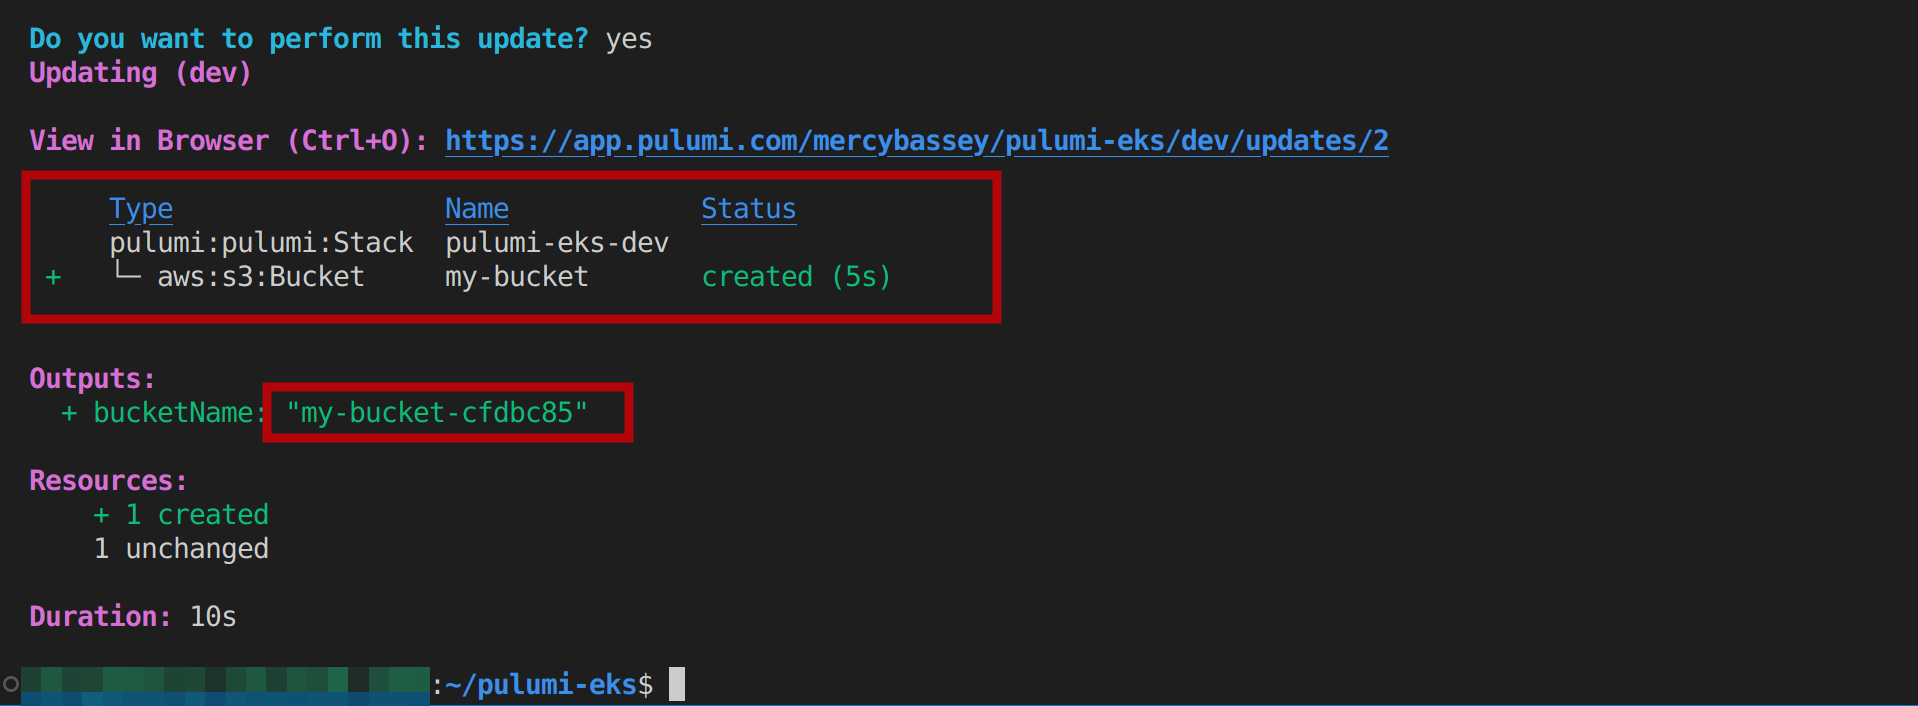This screenshot has height=706, width=1918.
Task: Click the aws:s3:Bucket resource type
Action: coord(260,277)
